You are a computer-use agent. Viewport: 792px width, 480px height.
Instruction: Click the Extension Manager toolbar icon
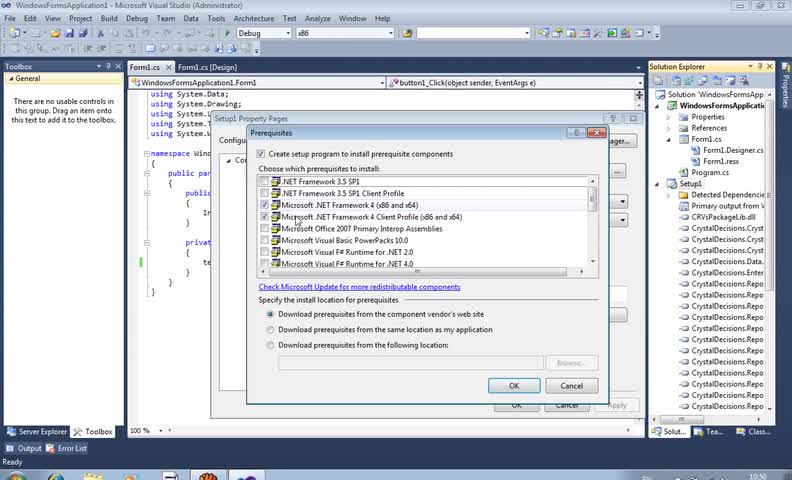625,33
